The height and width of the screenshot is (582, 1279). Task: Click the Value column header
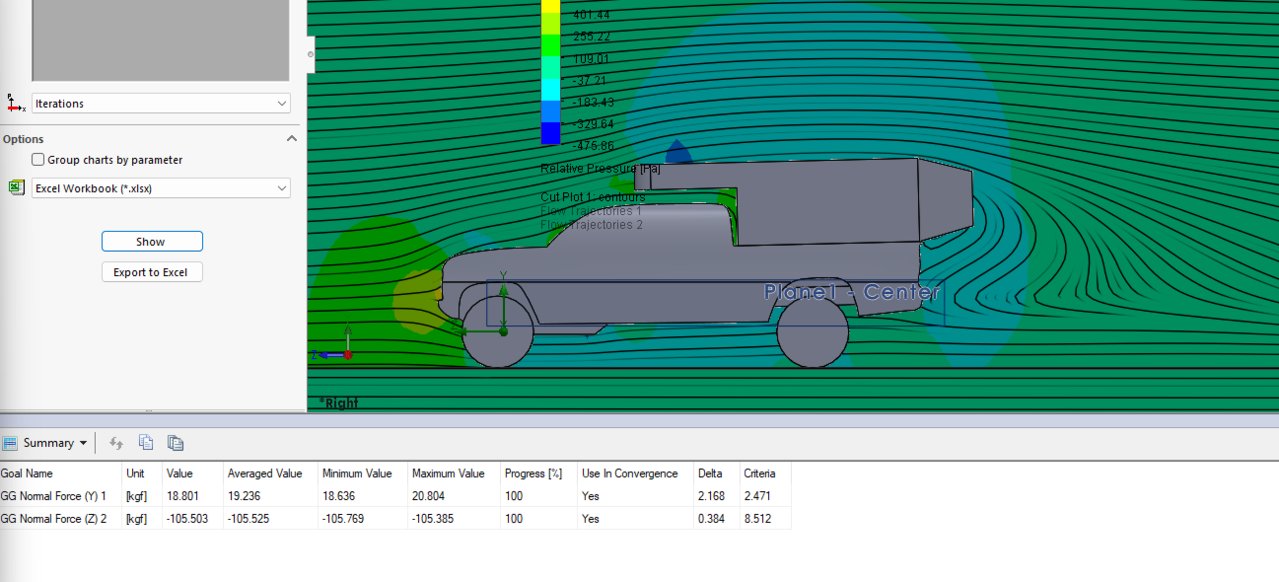[179, 473]
